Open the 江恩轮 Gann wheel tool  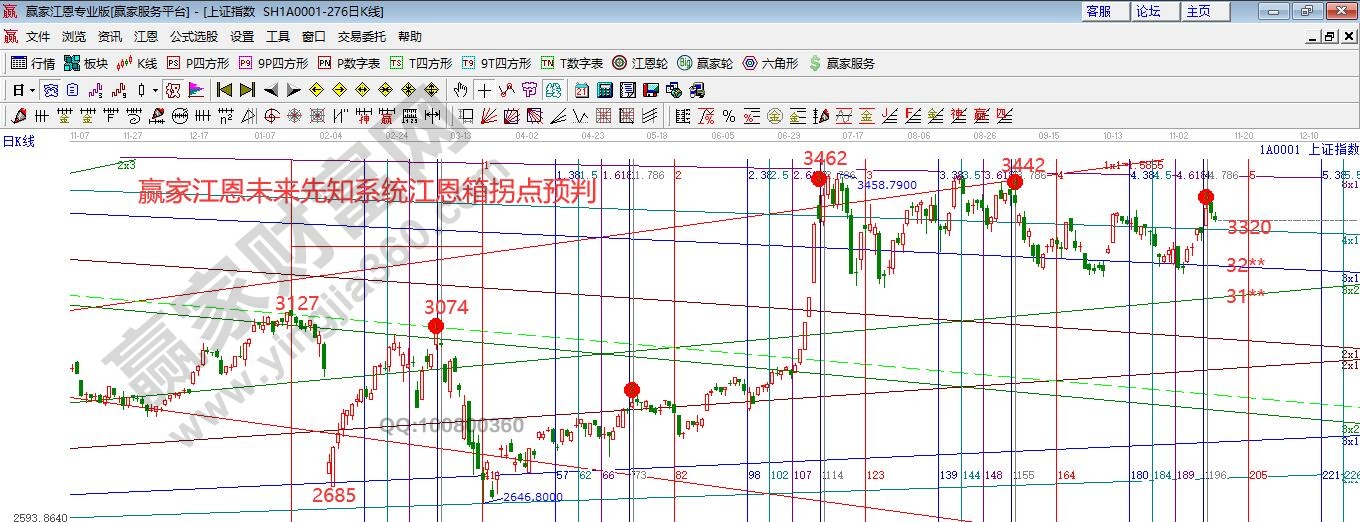click(638, 63)
